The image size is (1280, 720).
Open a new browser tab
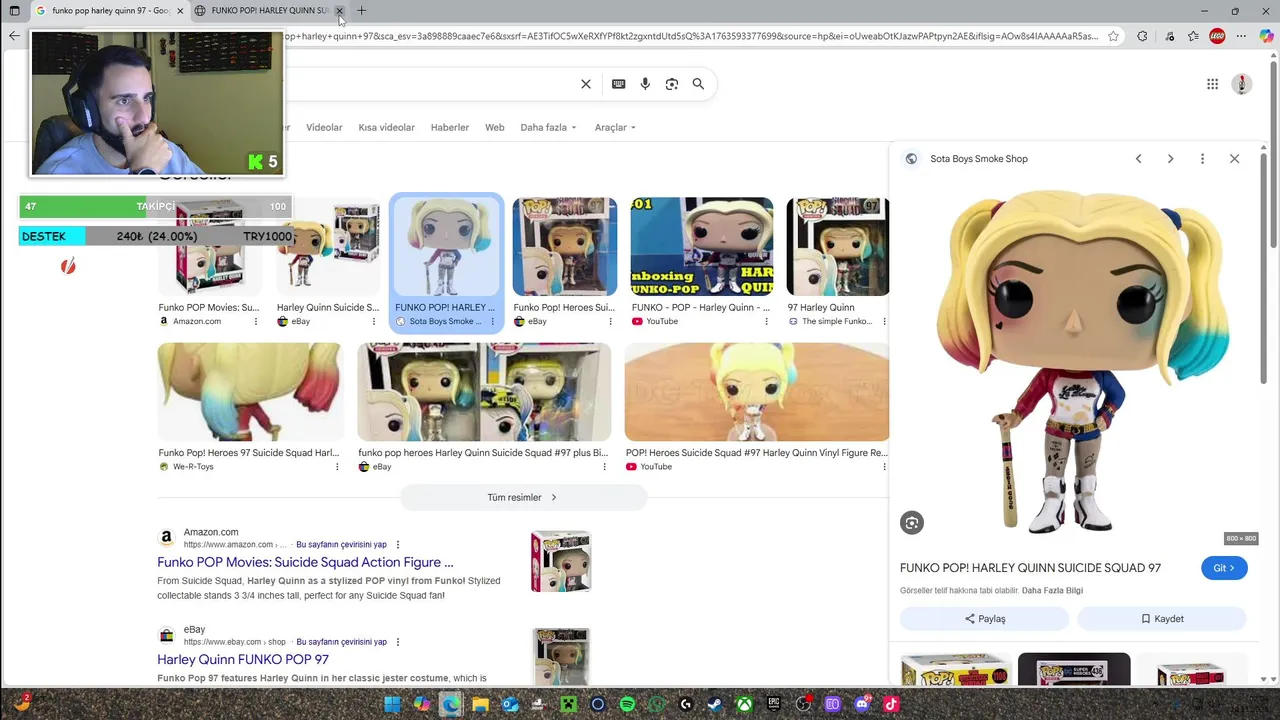coord(361,11)
